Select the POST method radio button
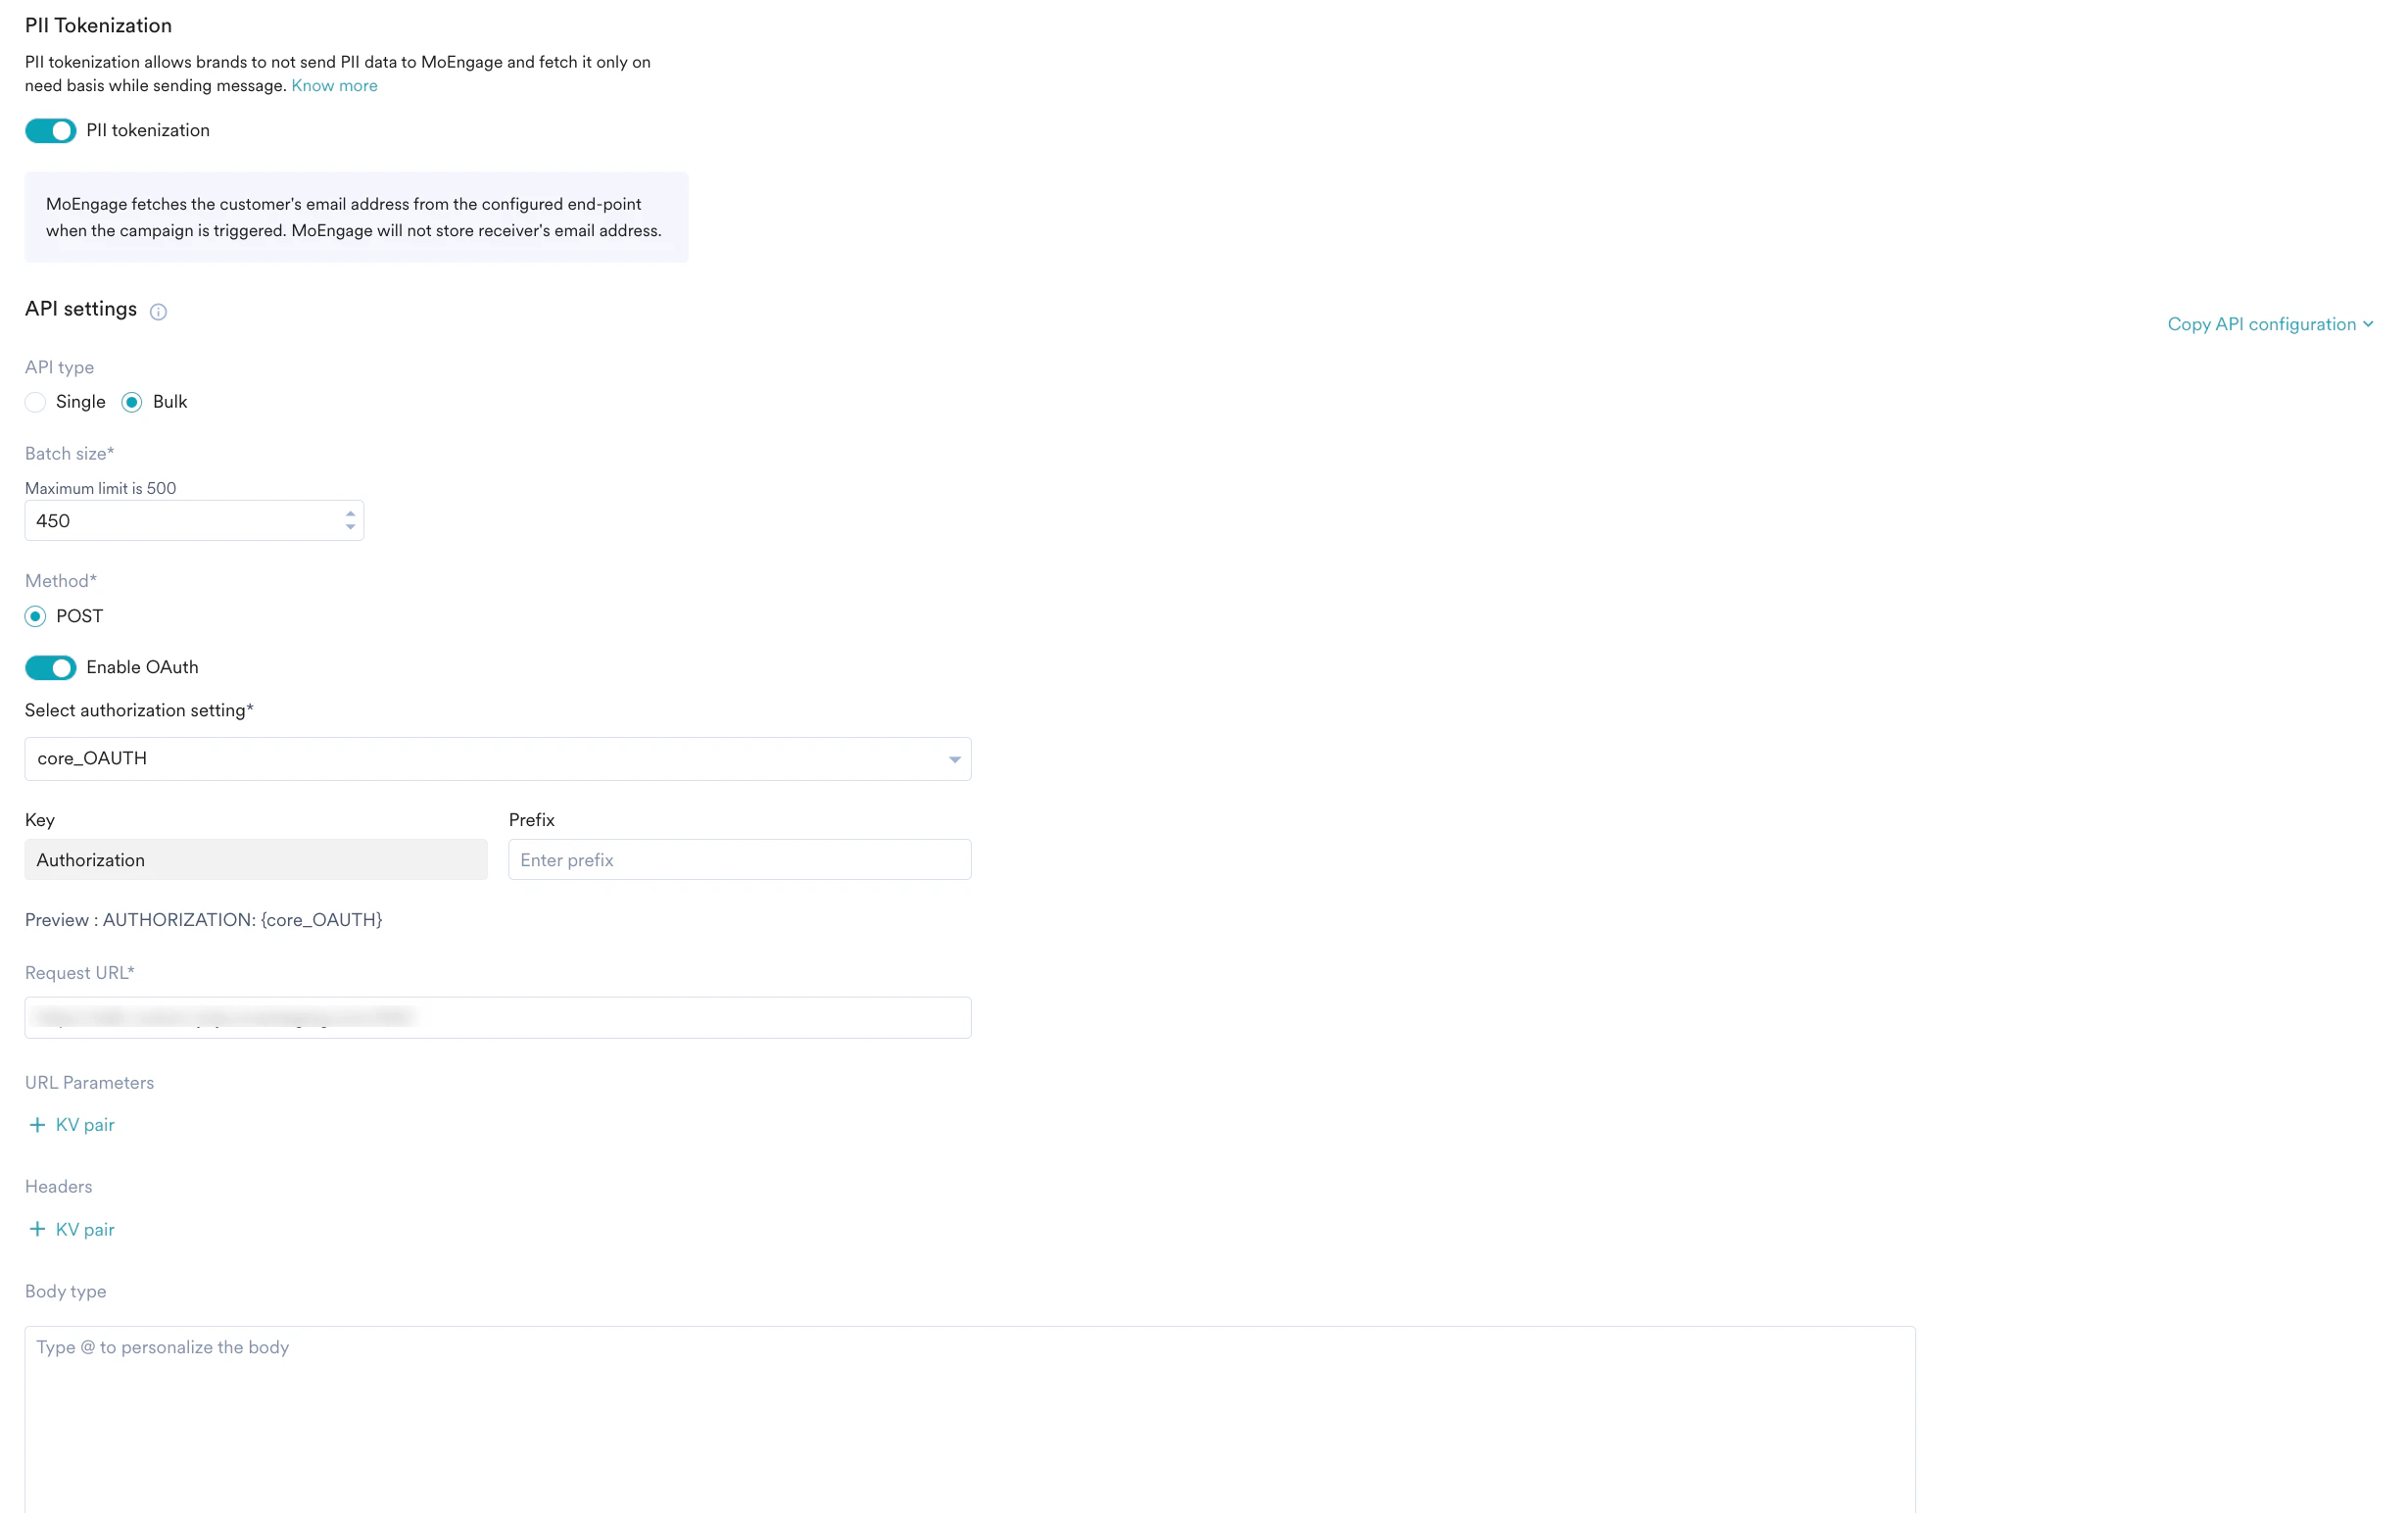Image resolution: width=2408 pixels, height=1513 pixels. [36, 616]
